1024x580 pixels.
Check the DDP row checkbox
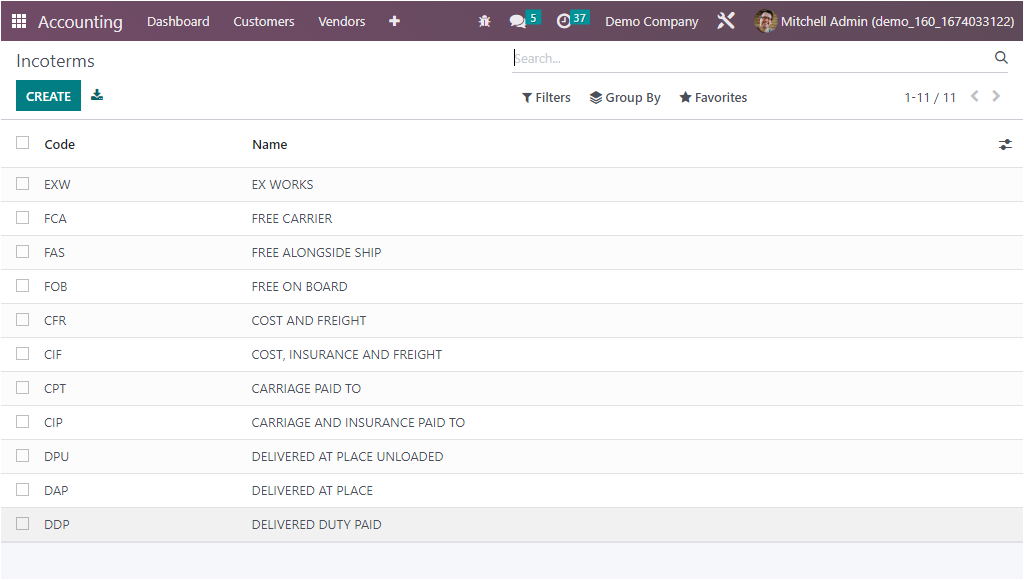pyautogui.click(x=23, y=523)
